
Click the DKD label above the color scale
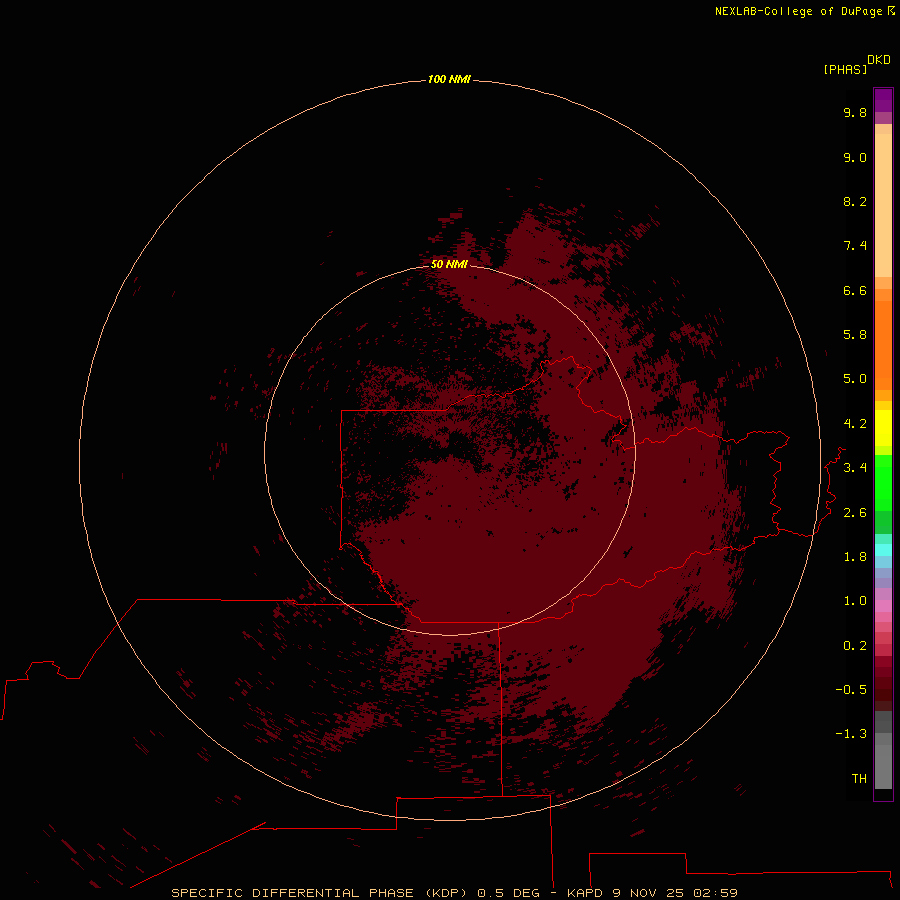point(879,60)
